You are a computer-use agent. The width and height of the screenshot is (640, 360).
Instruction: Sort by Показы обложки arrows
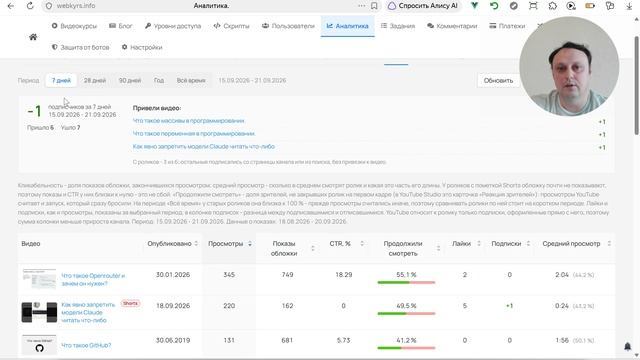313,248
